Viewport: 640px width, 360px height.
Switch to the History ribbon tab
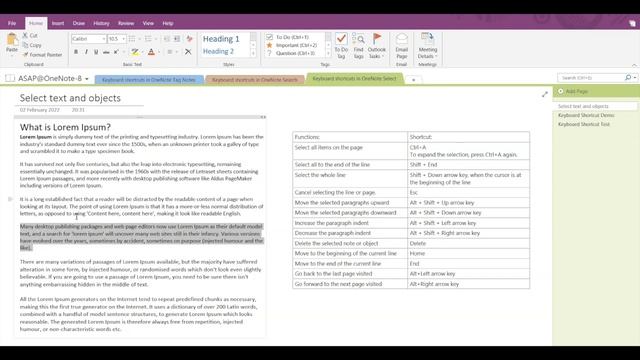[x=101, y=23]
